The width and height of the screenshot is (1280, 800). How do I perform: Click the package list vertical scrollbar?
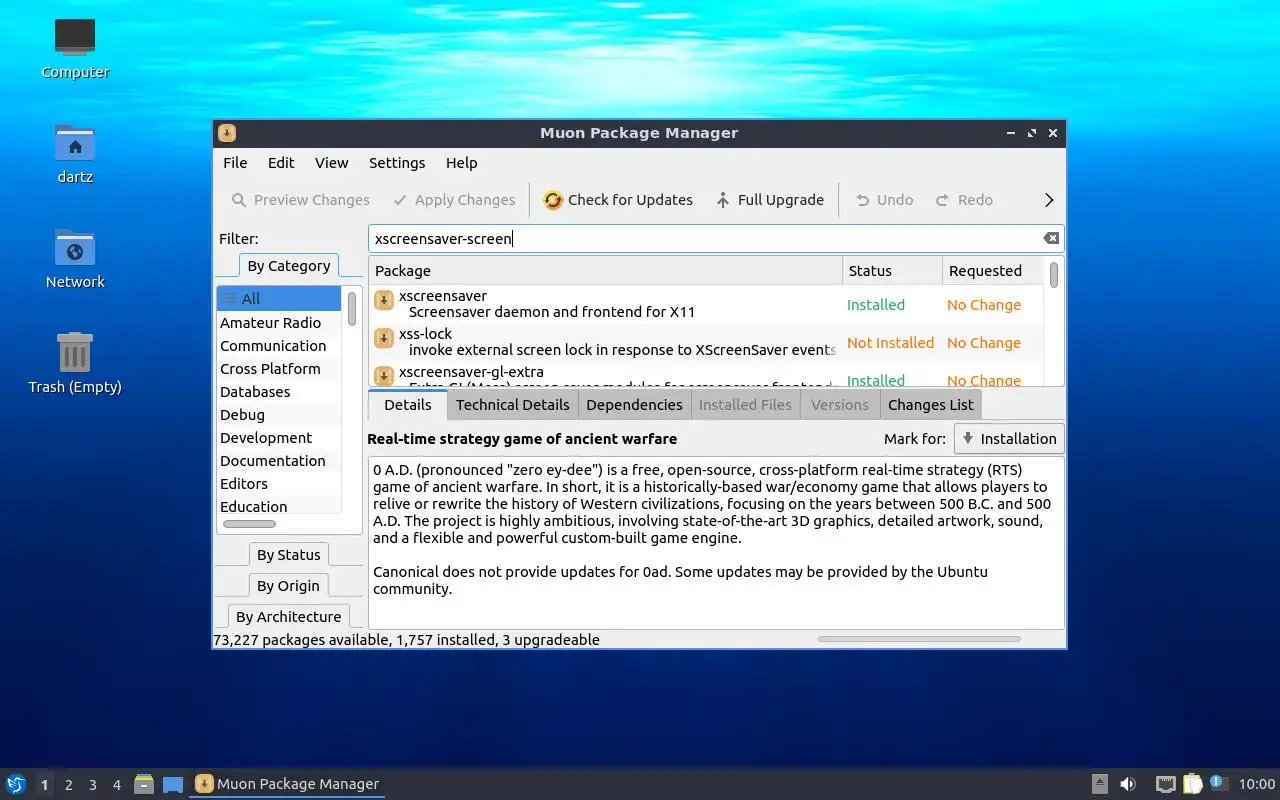coord(1054,275)
